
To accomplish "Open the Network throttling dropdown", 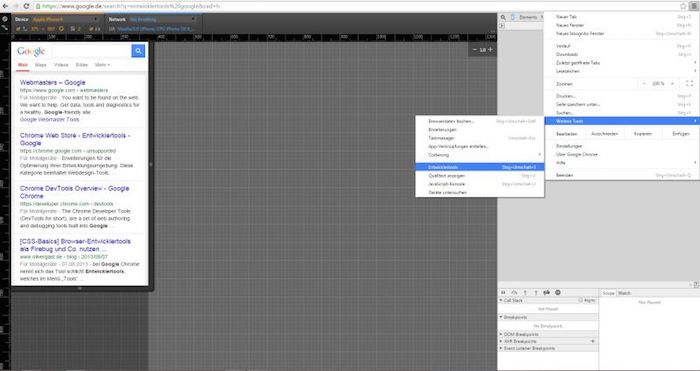I will (x=162, y=20).
